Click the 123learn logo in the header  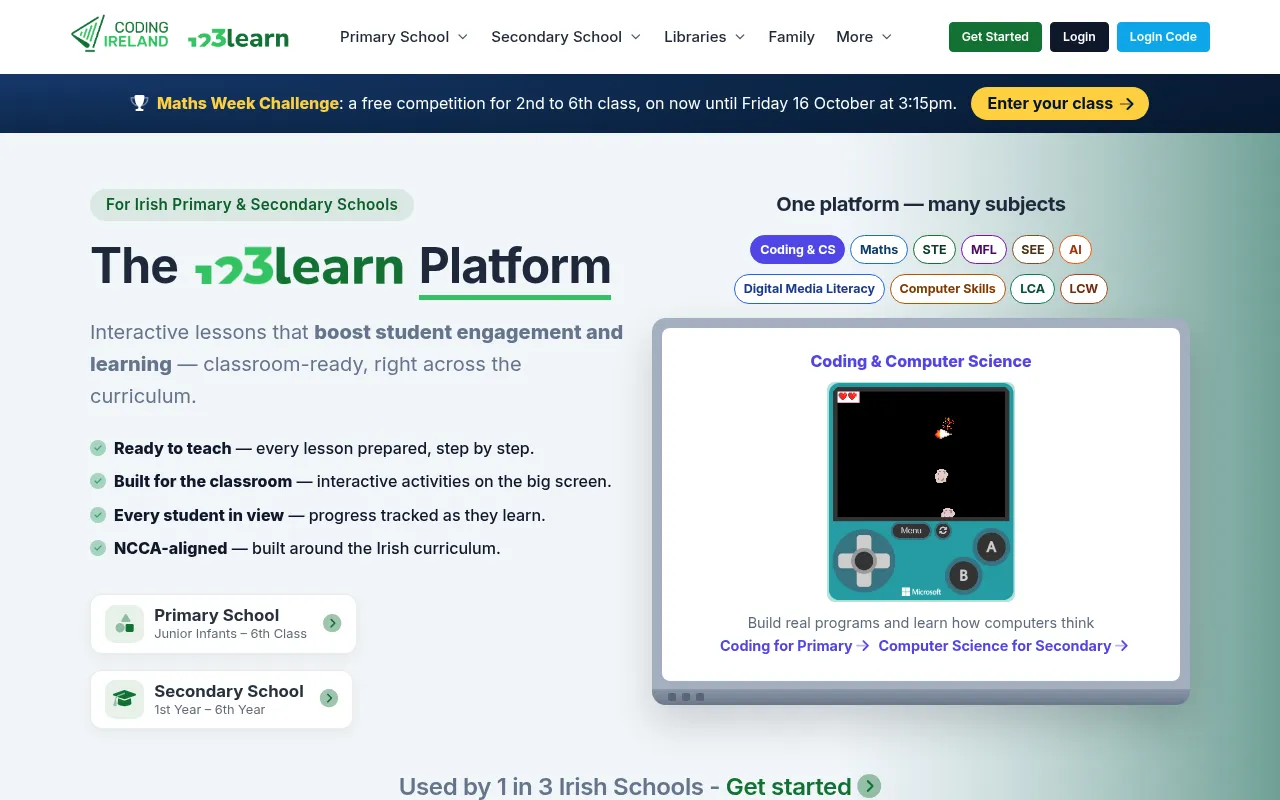click(238, 38)
